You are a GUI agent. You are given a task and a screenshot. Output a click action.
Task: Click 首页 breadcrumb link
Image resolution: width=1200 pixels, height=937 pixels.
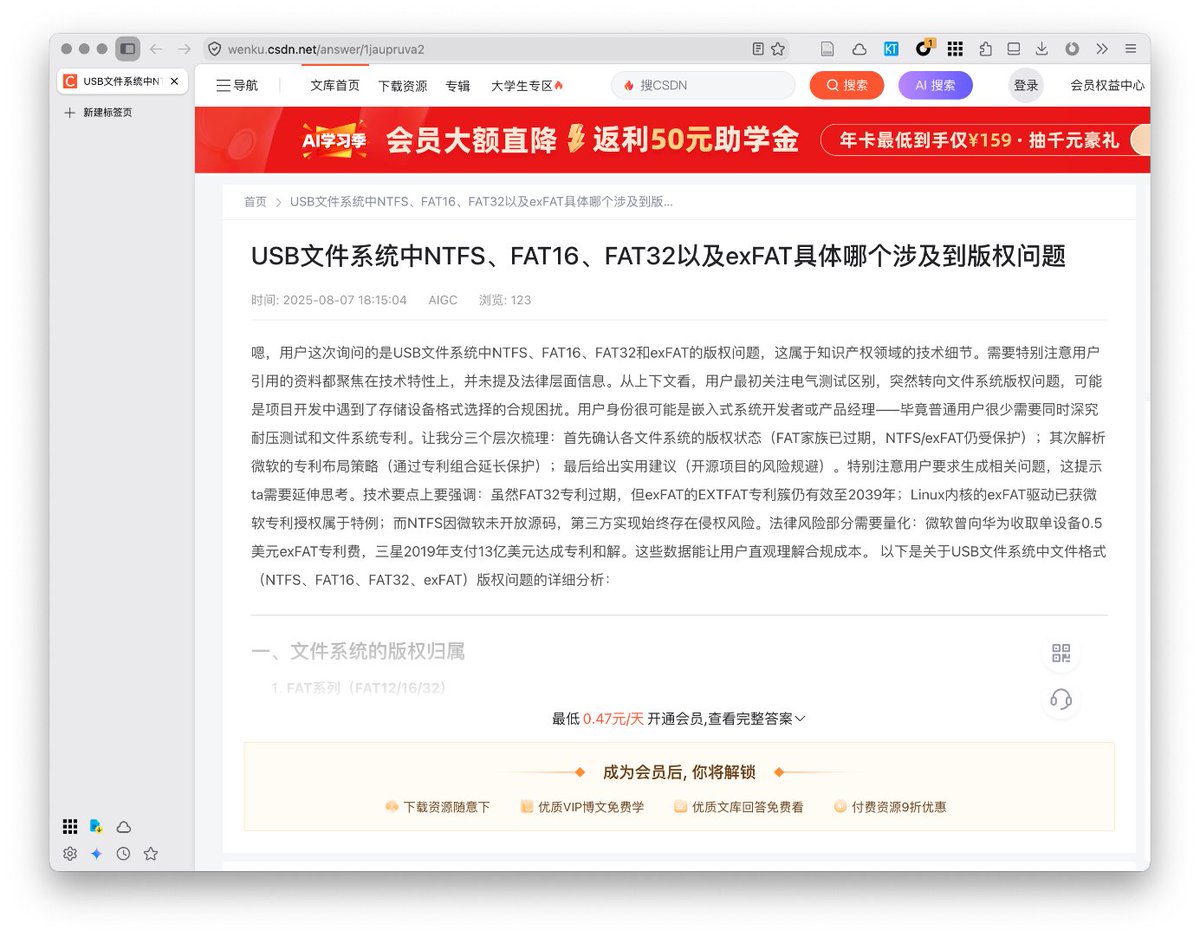coord(255,202)
